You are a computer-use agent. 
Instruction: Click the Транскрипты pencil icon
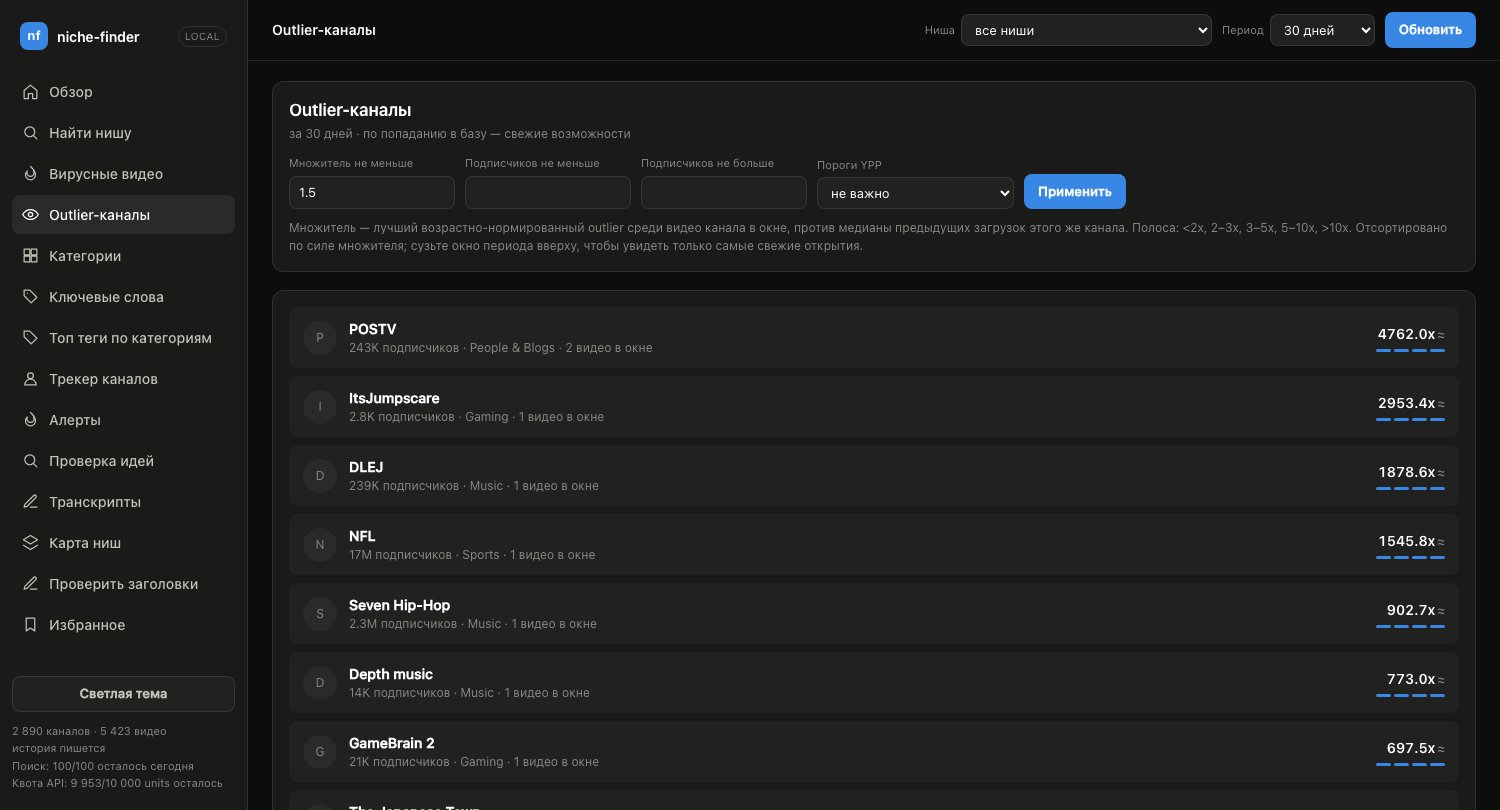[30, 502]
